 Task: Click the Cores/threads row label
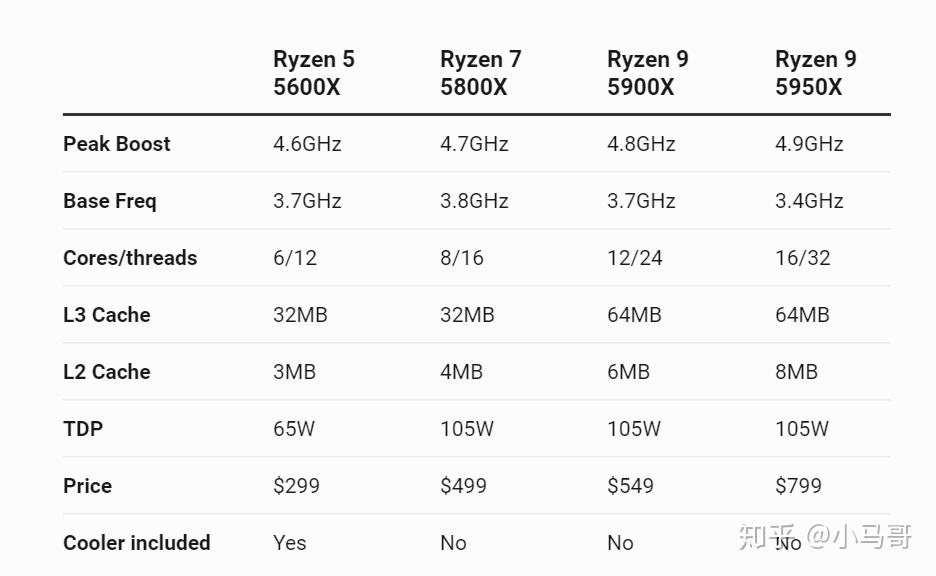130,258
